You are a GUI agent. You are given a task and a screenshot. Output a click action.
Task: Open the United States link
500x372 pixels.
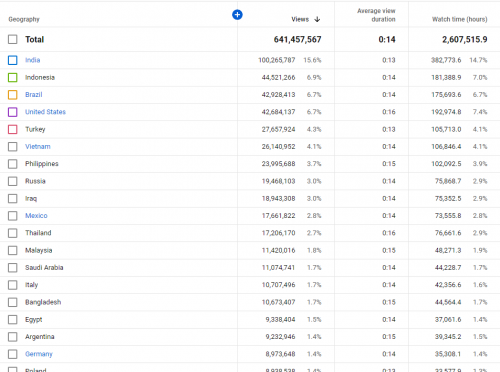point(45,112)
